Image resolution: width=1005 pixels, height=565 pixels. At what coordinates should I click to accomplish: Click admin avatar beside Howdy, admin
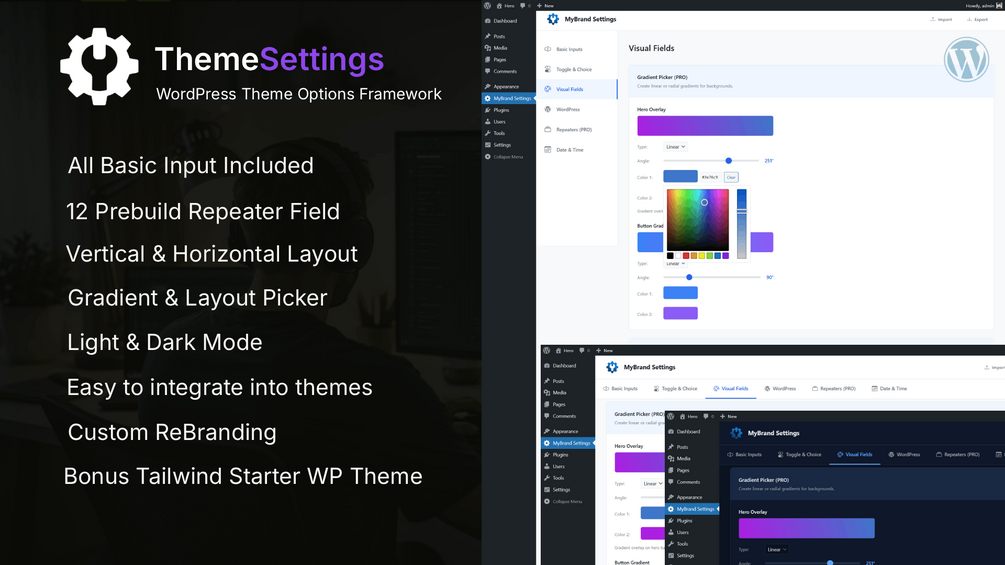point(999,6)
